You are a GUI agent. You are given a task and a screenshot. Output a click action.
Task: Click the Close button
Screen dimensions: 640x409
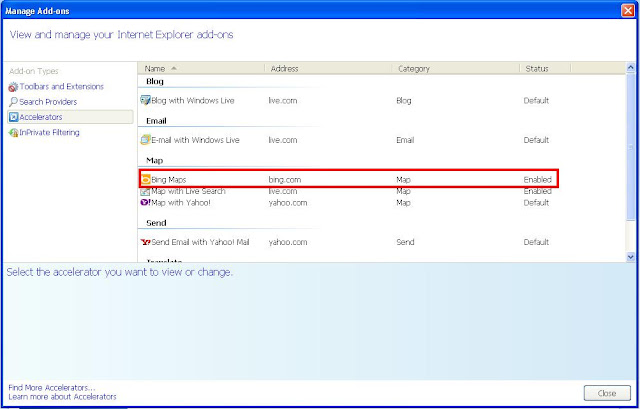point(607,393)
